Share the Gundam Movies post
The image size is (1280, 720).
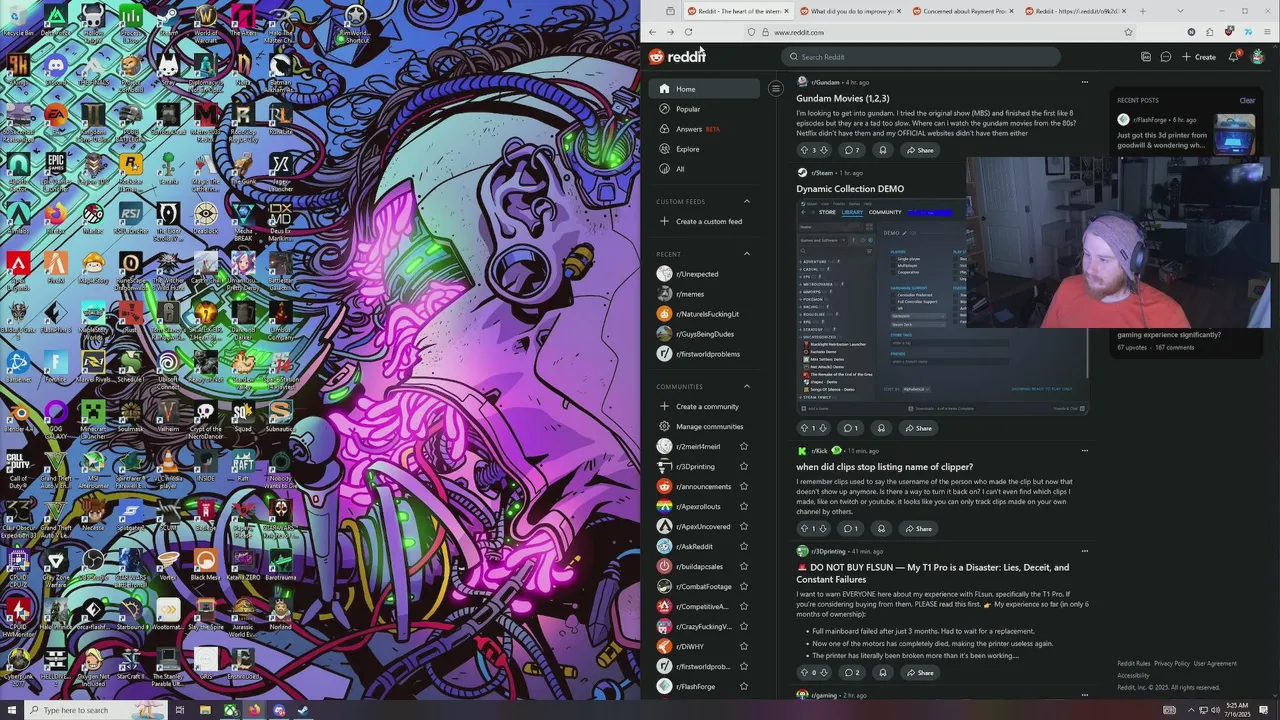920,150
